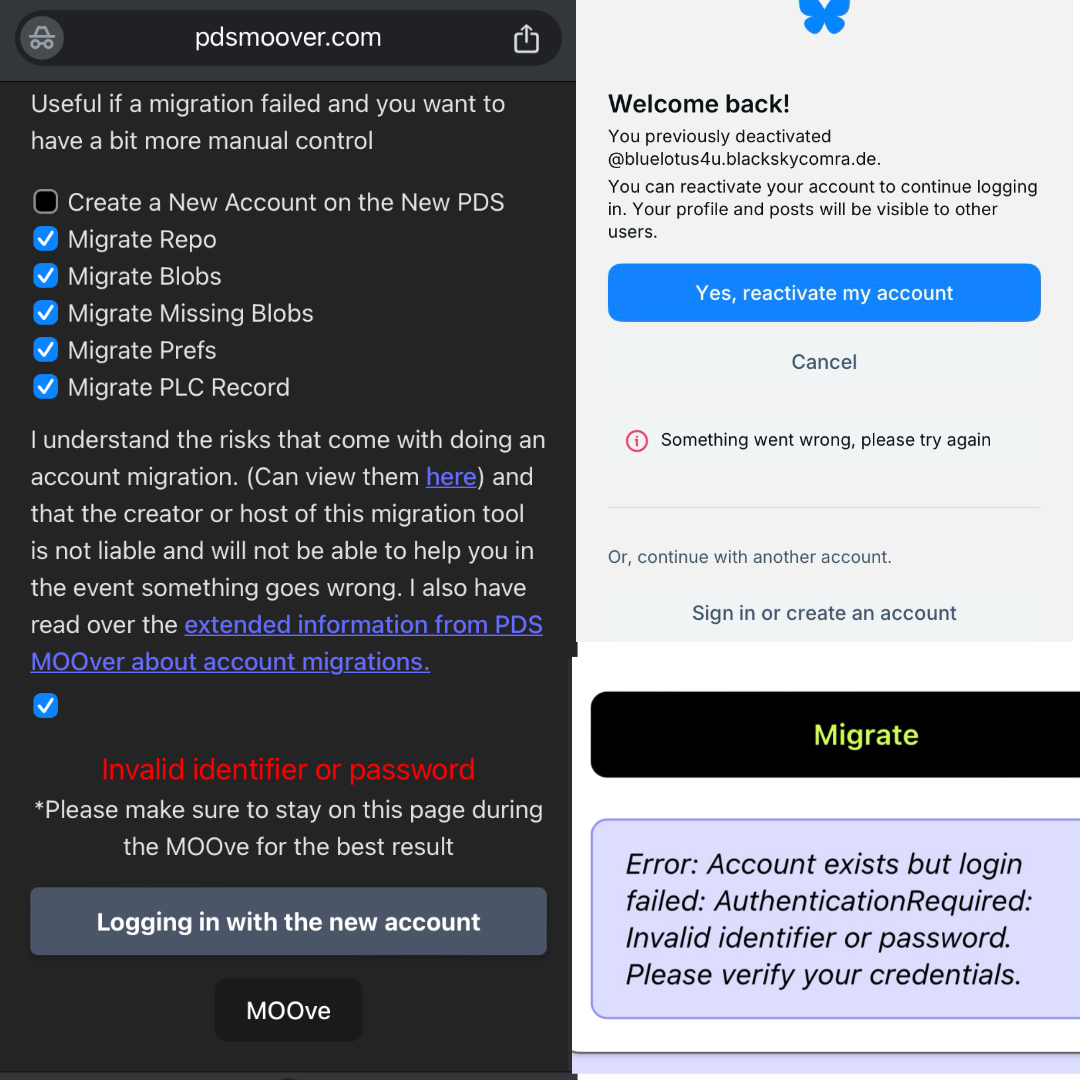Click Yes, reactivate my account
This screenshot has height=1080, width=1080.
(824, 293)
